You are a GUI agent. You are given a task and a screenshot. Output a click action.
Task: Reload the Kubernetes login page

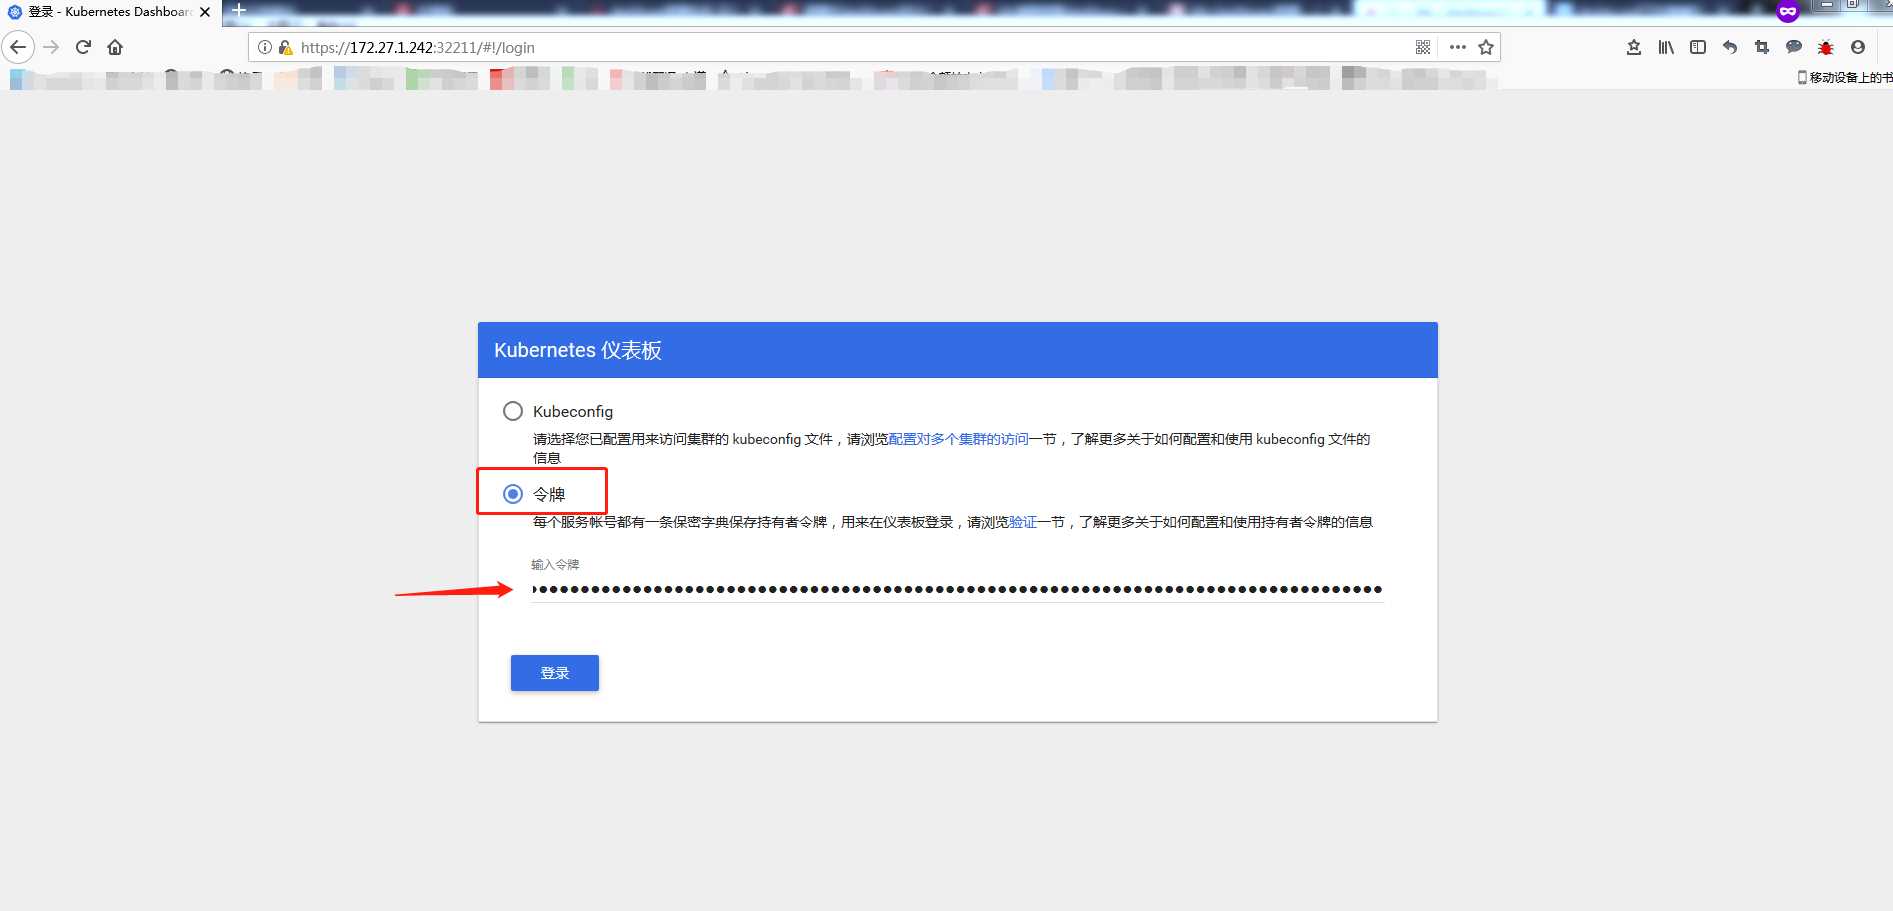(x=84, y=47)
